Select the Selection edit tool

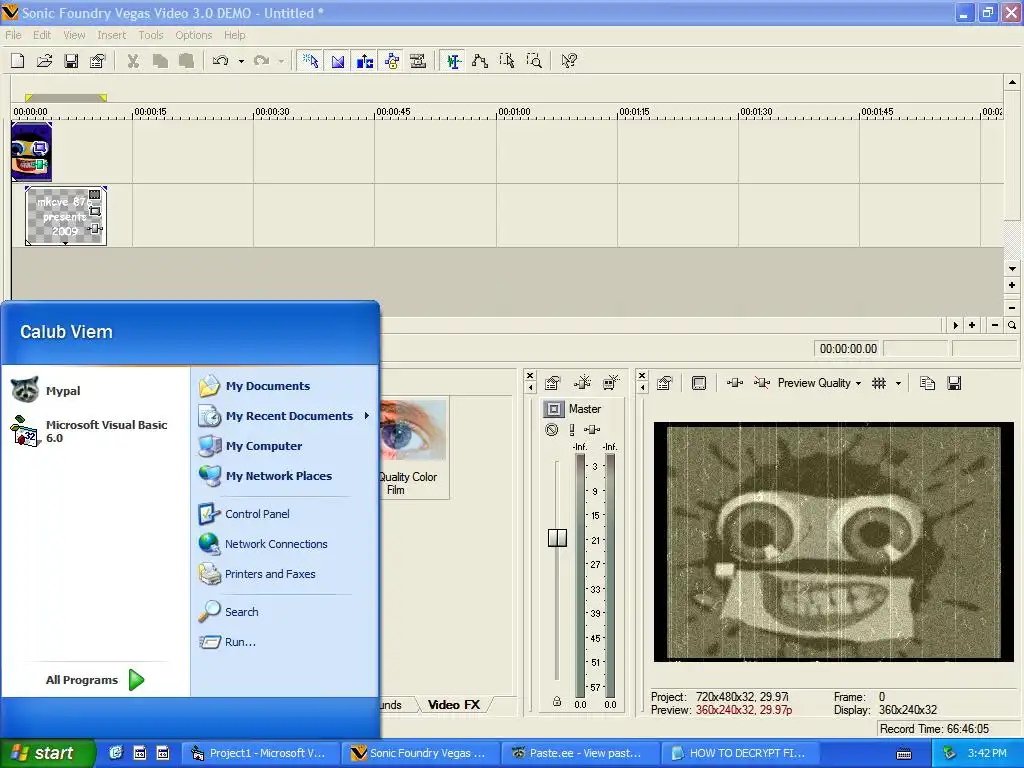(x=507, y=61)
